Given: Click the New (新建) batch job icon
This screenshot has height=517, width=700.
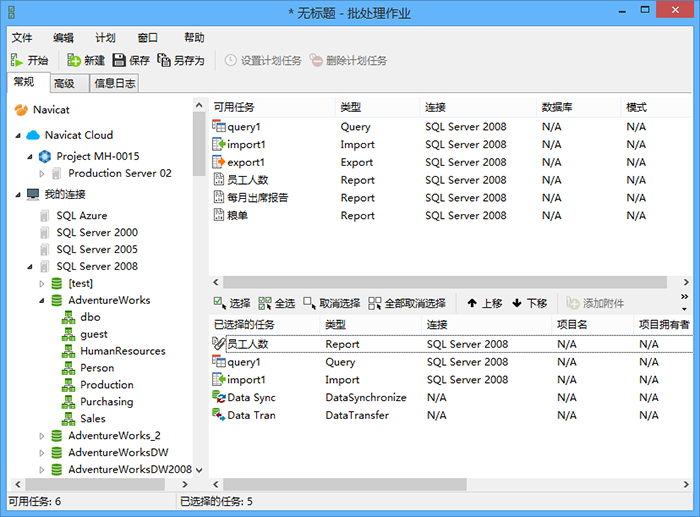Looking at the screenshot, I should (x=74, y=60).
